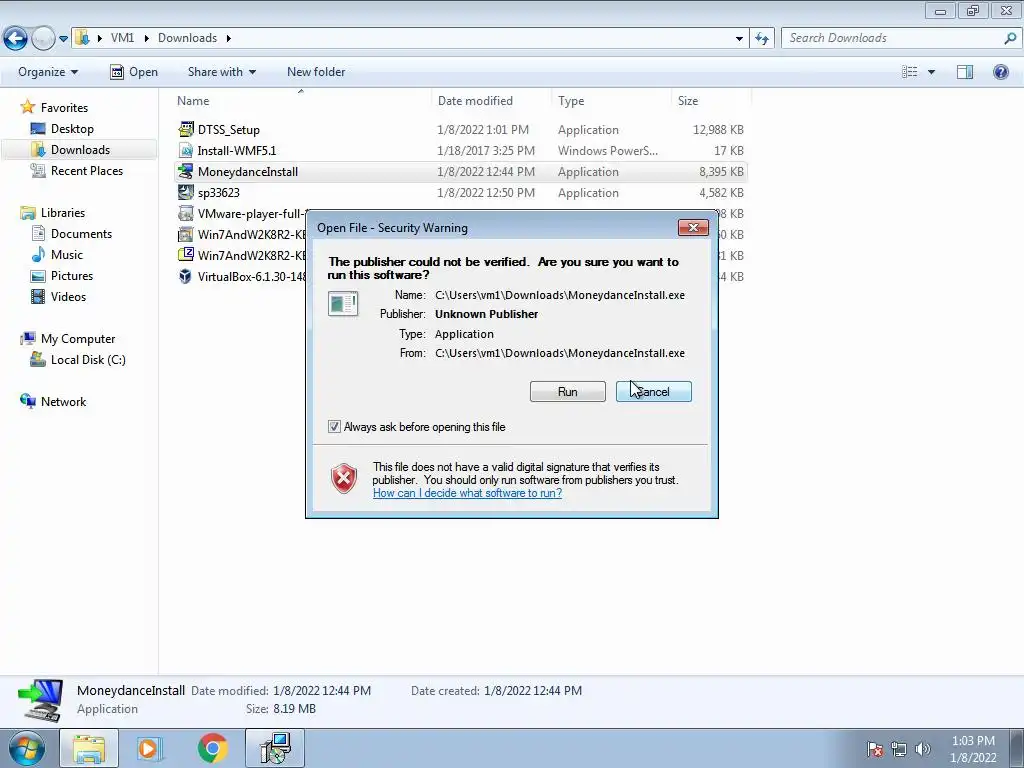Click Cancel in the security warning dialog
This screenshot has height=768, width=1024.
[654, 392]
